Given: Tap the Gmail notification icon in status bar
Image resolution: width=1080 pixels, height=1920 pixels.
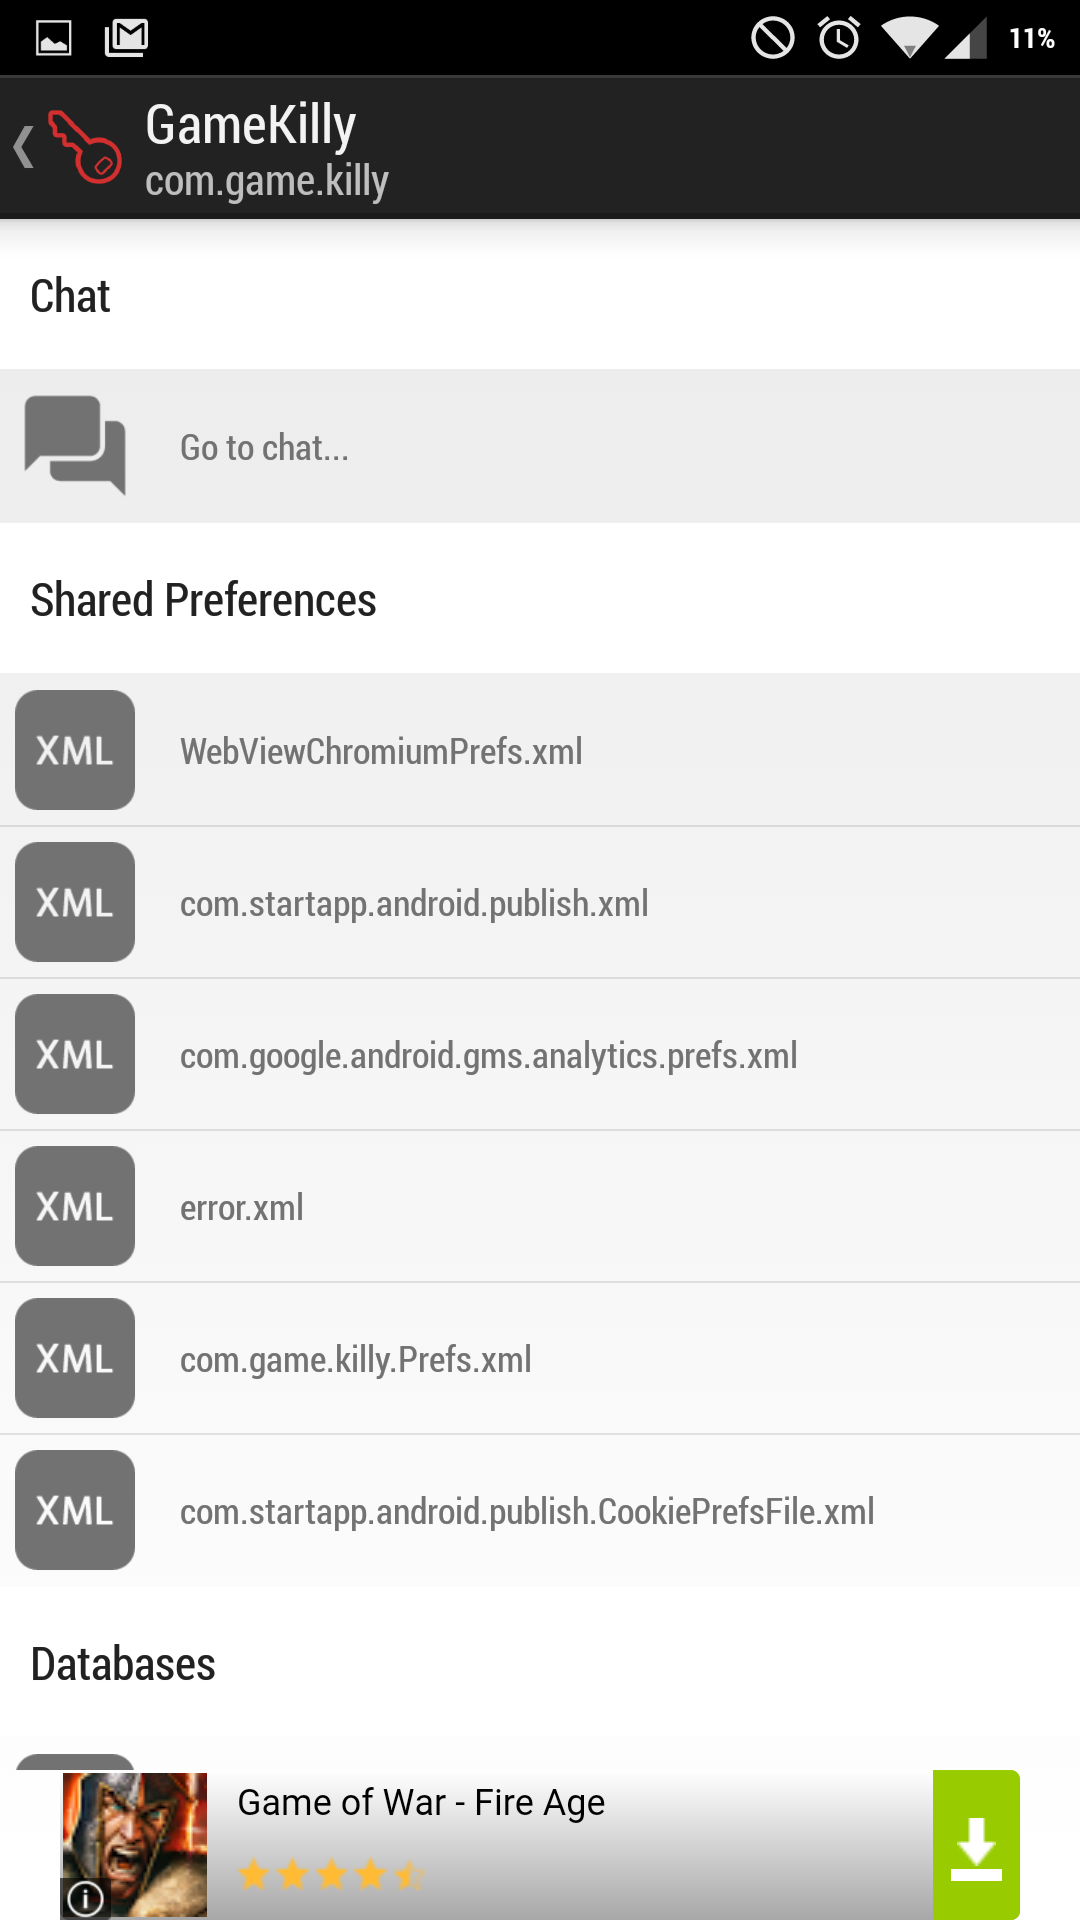Looking at the screenshot, I should pos(127,38).
